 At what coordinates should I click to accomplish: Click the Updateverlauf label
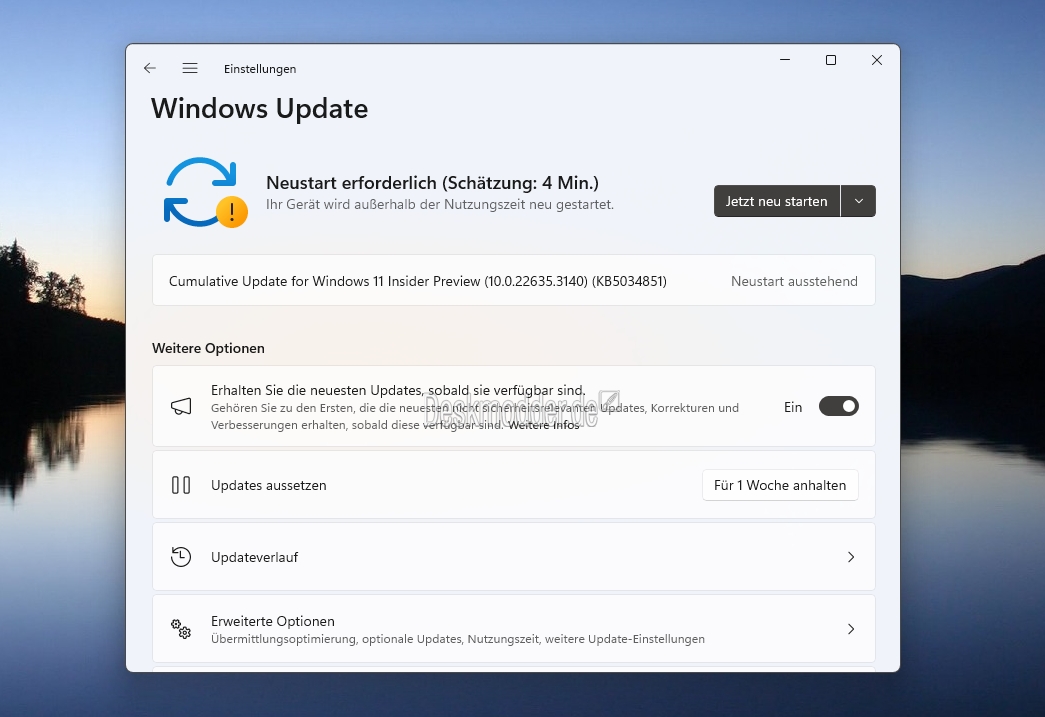(255, 557)
